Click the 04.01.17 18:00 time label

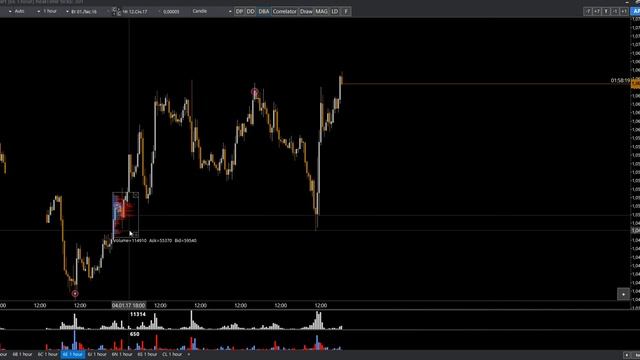pos(129,305)
